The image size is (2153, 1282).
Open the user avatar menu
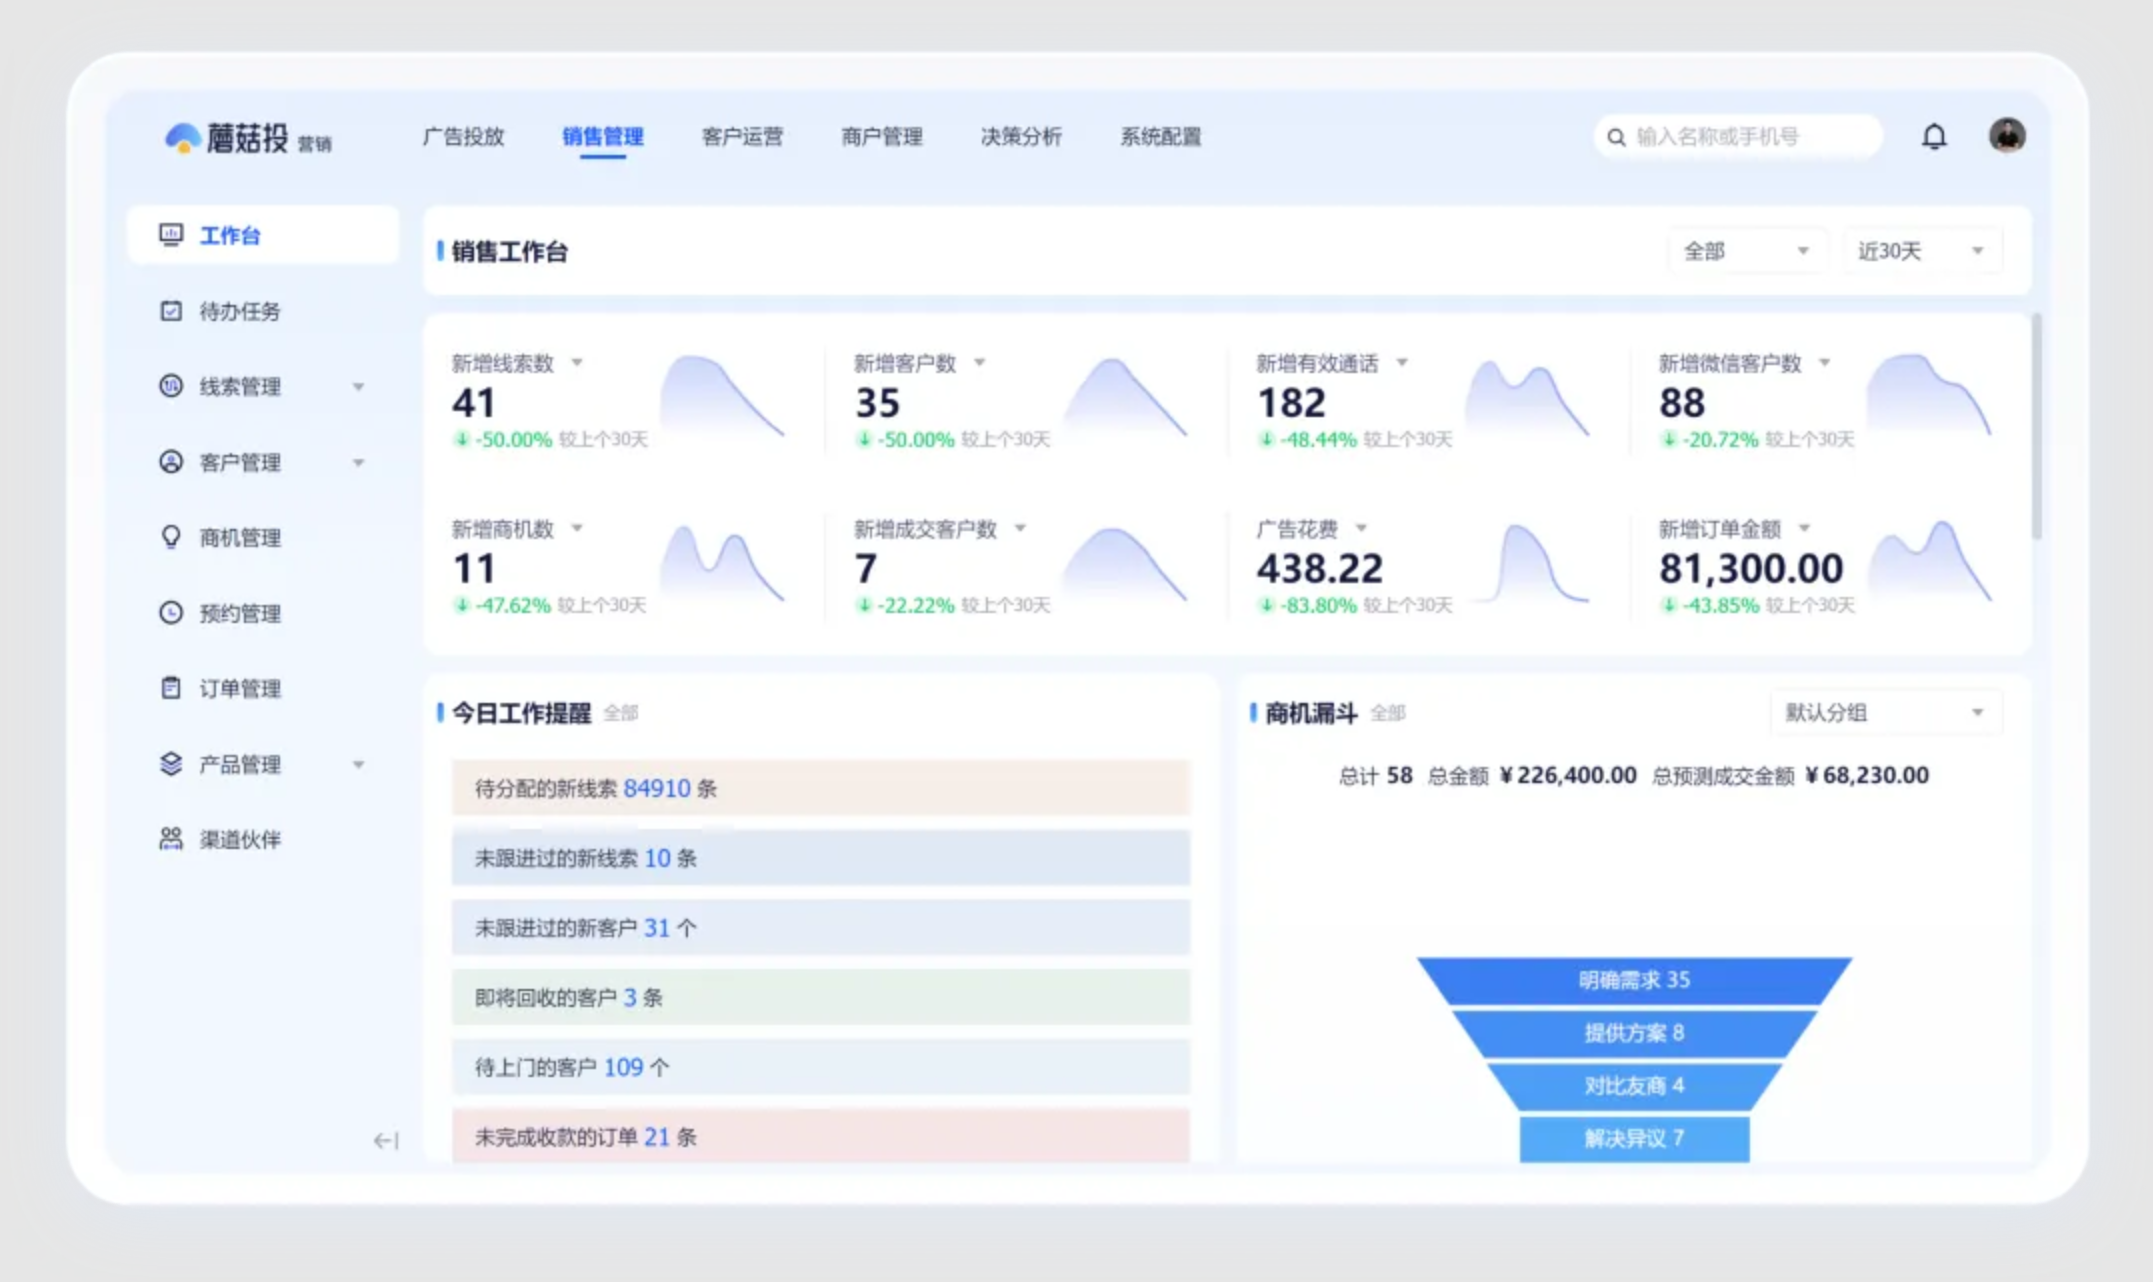(x=2006, y=135)
